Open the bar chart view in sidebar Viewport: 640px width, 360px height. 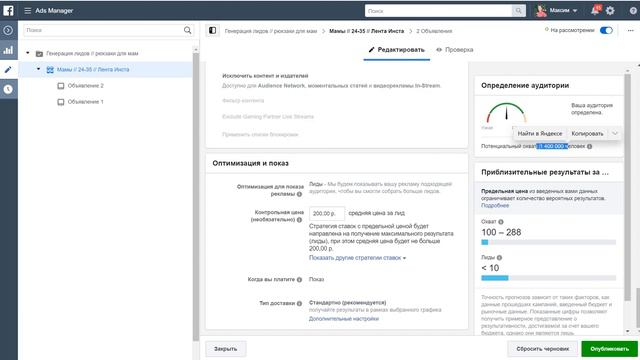[8, 50]
